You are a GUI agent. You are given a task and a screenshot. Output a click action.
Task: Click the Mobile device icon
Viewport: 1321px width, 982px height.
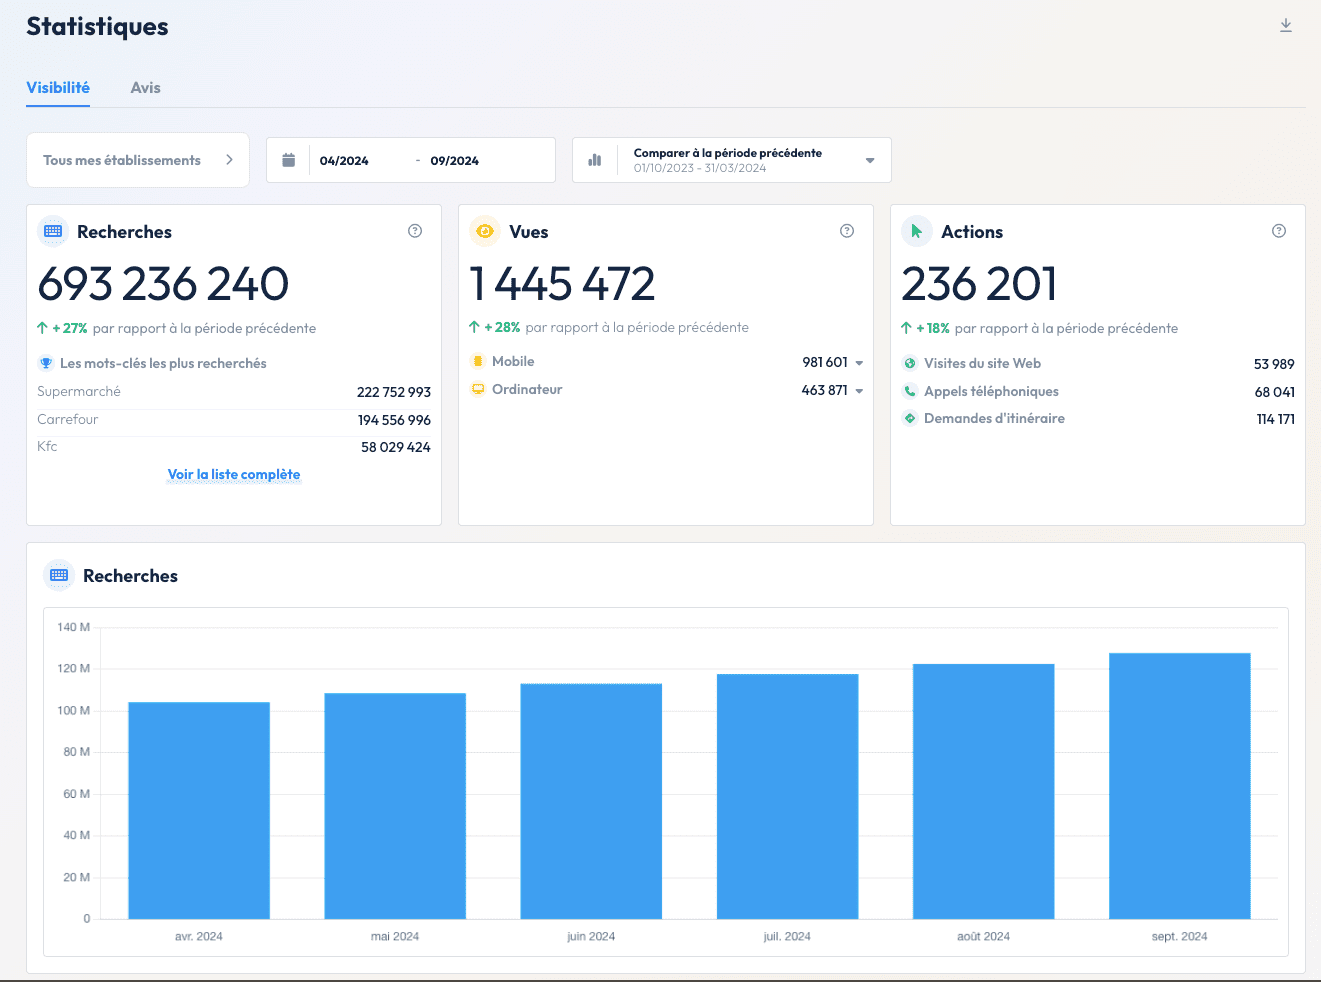click(x=478, y=361)
